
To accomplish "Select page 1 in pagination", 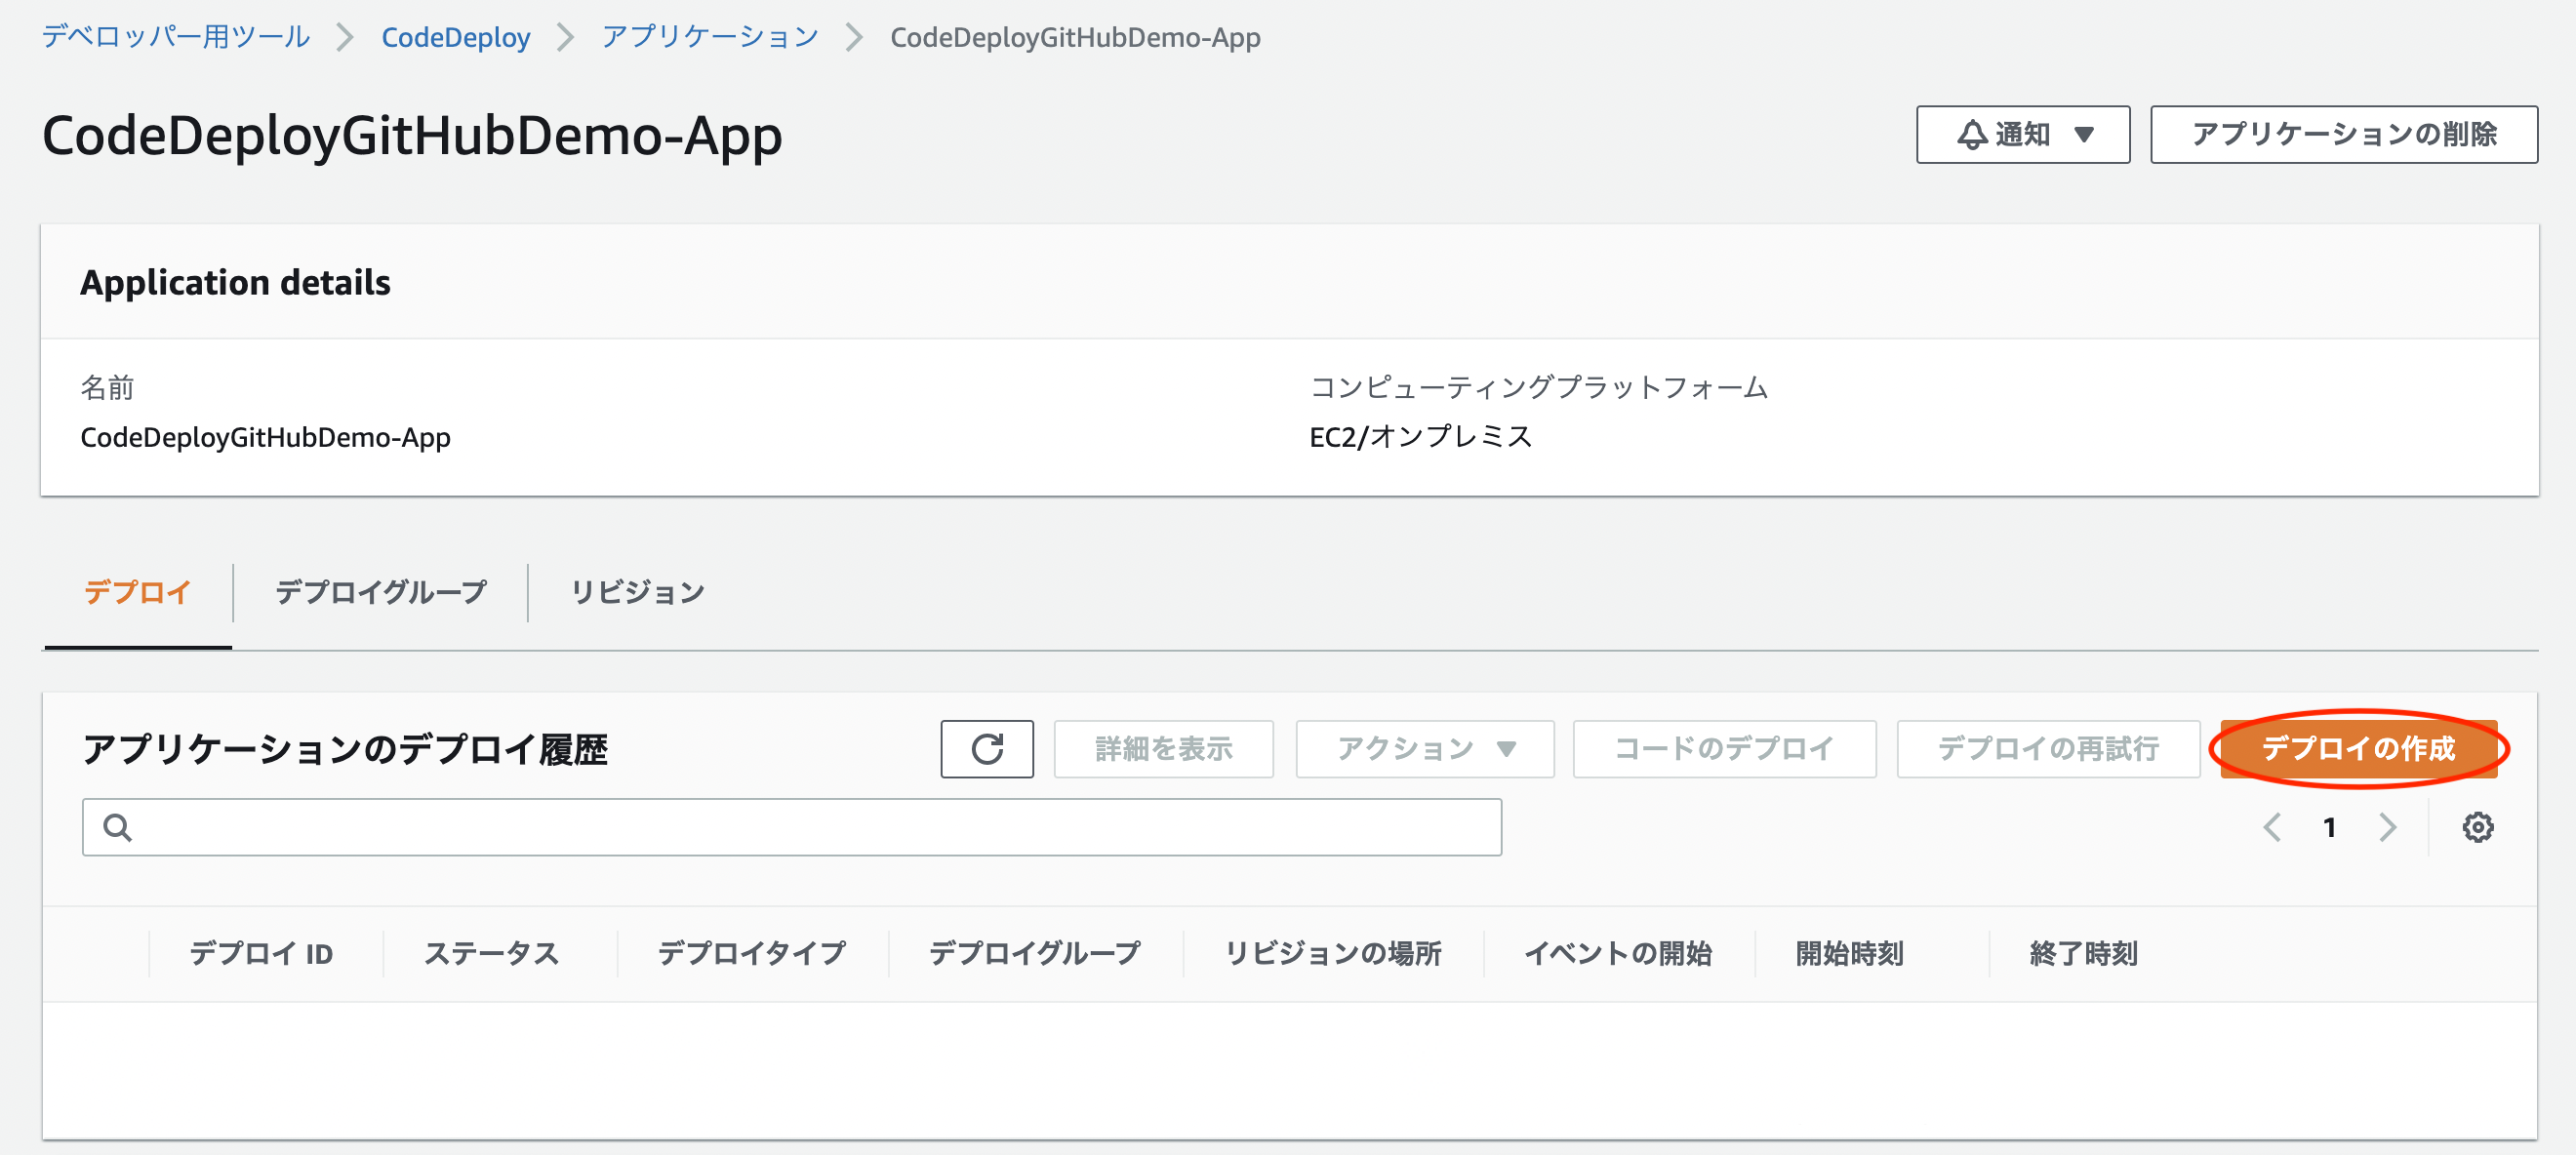I will pyautogui.click(x=2330, y=827).
